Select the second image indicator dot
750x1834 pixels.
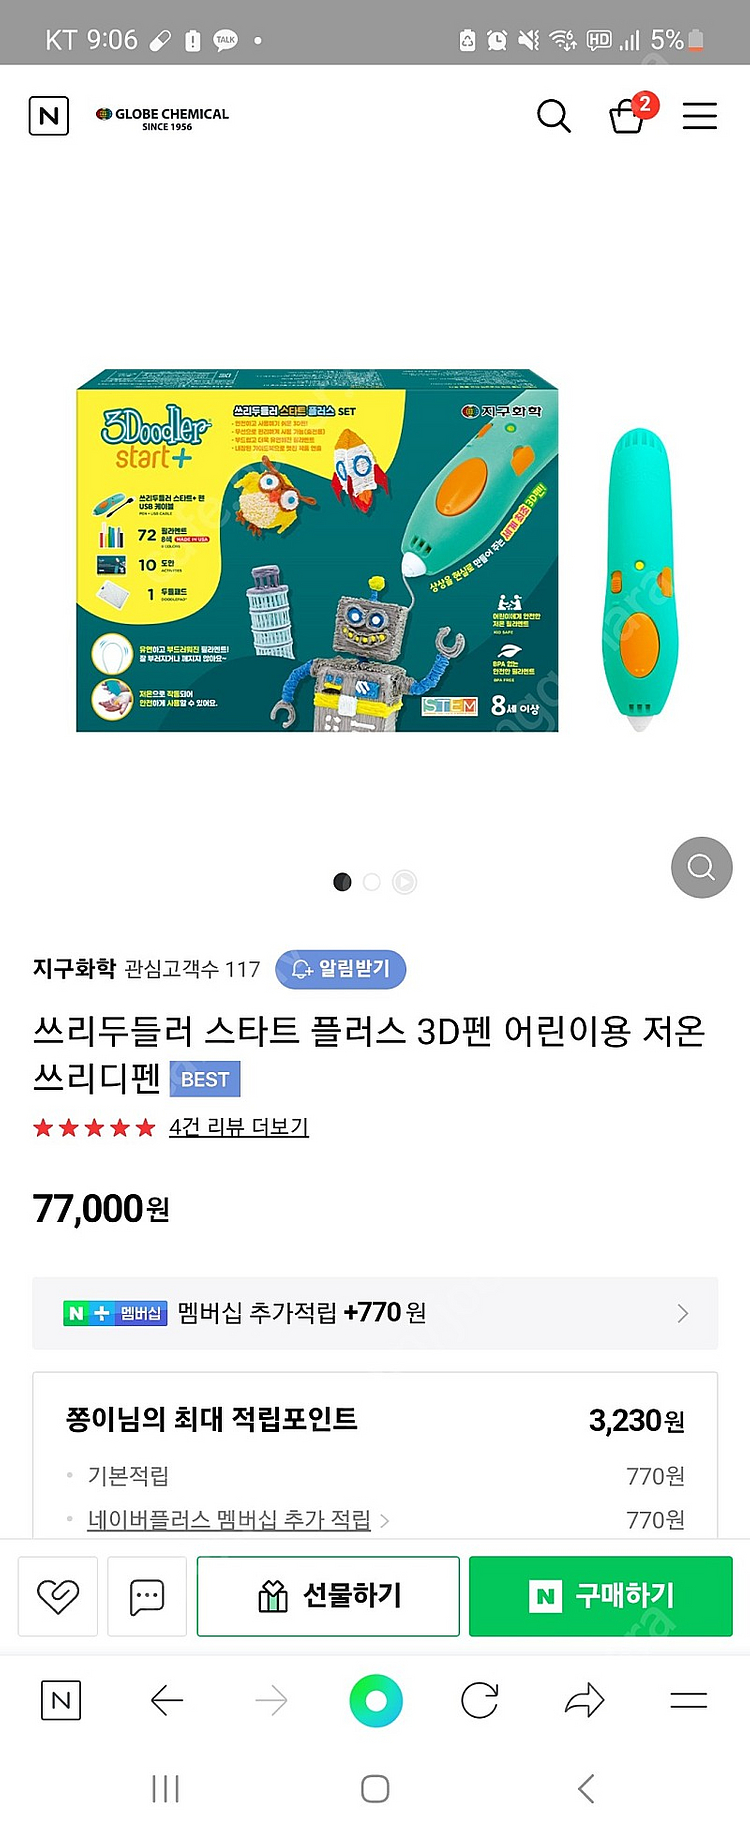coord(372,882)
